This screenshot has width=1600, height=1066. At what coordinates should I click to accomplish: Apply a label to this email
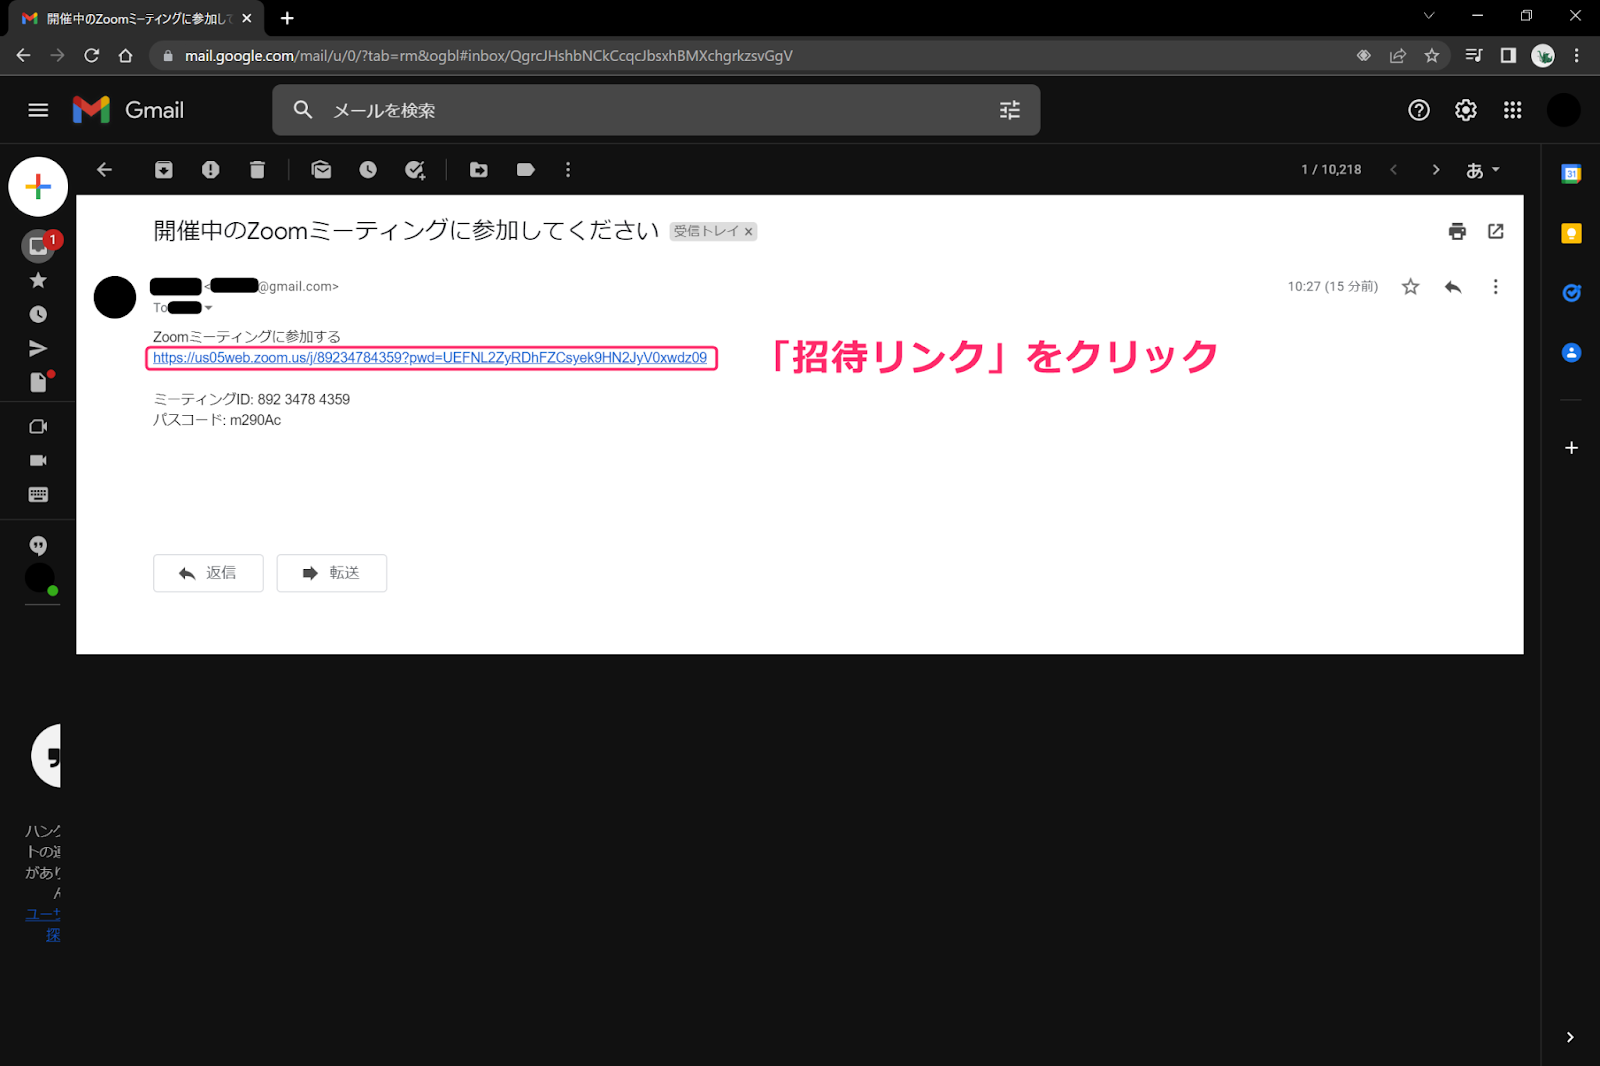click(525, 170)
